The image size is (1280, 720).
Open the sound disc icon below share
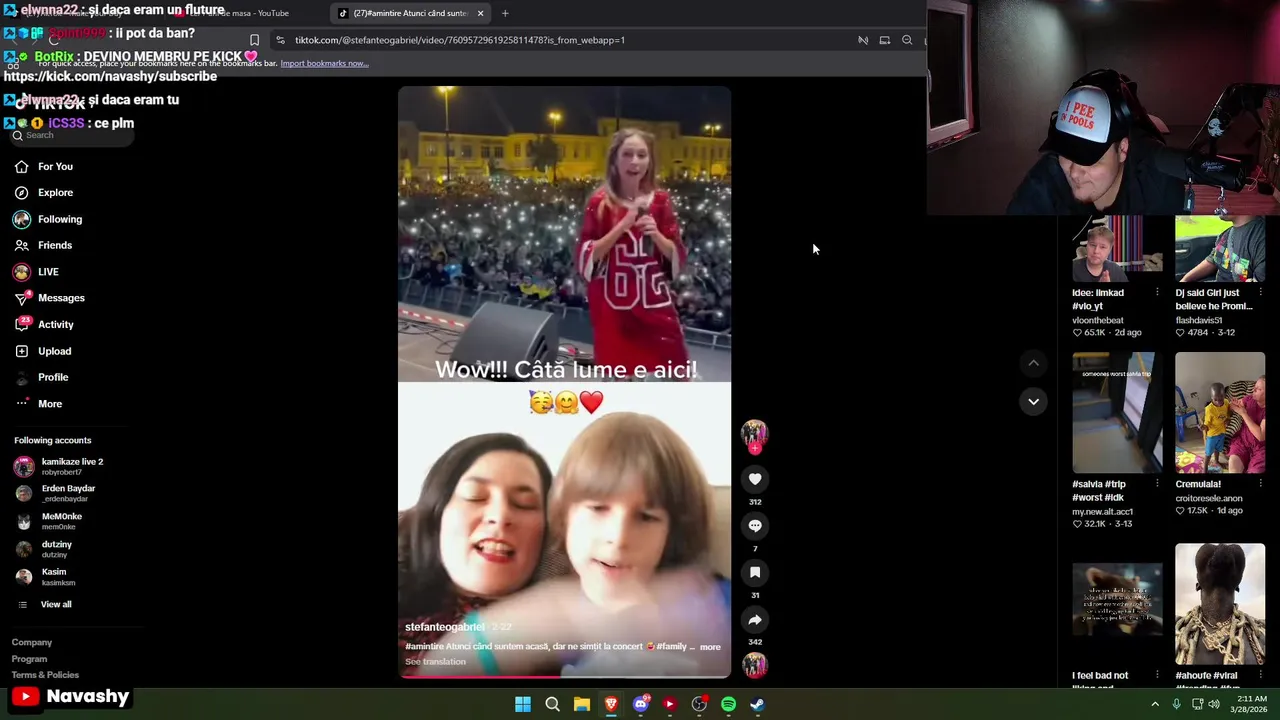(x=754, y=665)
